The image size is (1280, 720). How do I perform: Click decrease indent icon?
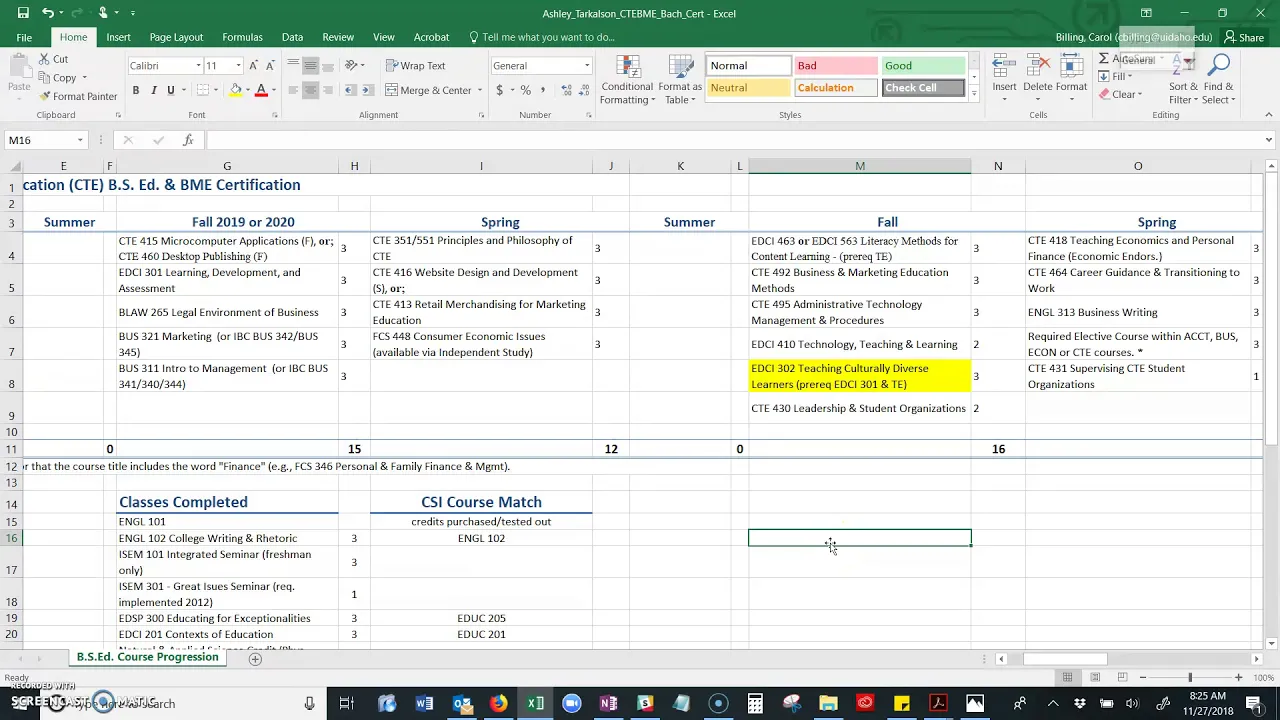pos(351,91)
